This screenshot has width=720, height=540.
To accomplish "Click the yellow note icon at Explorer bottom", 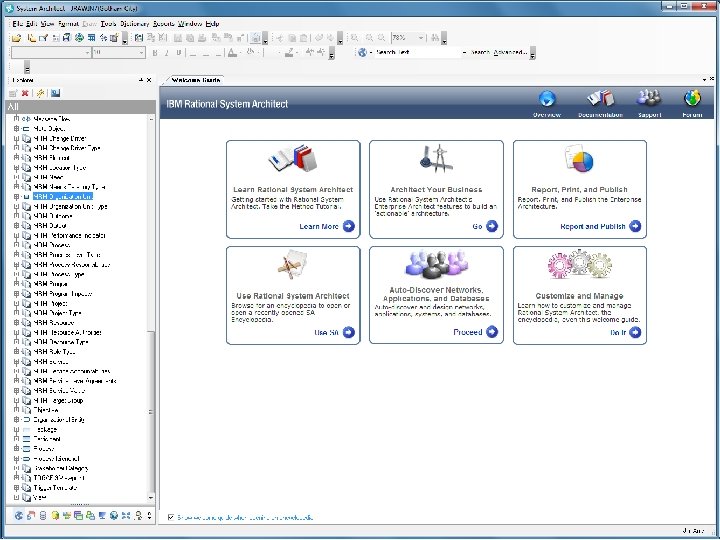I will 55,515.
